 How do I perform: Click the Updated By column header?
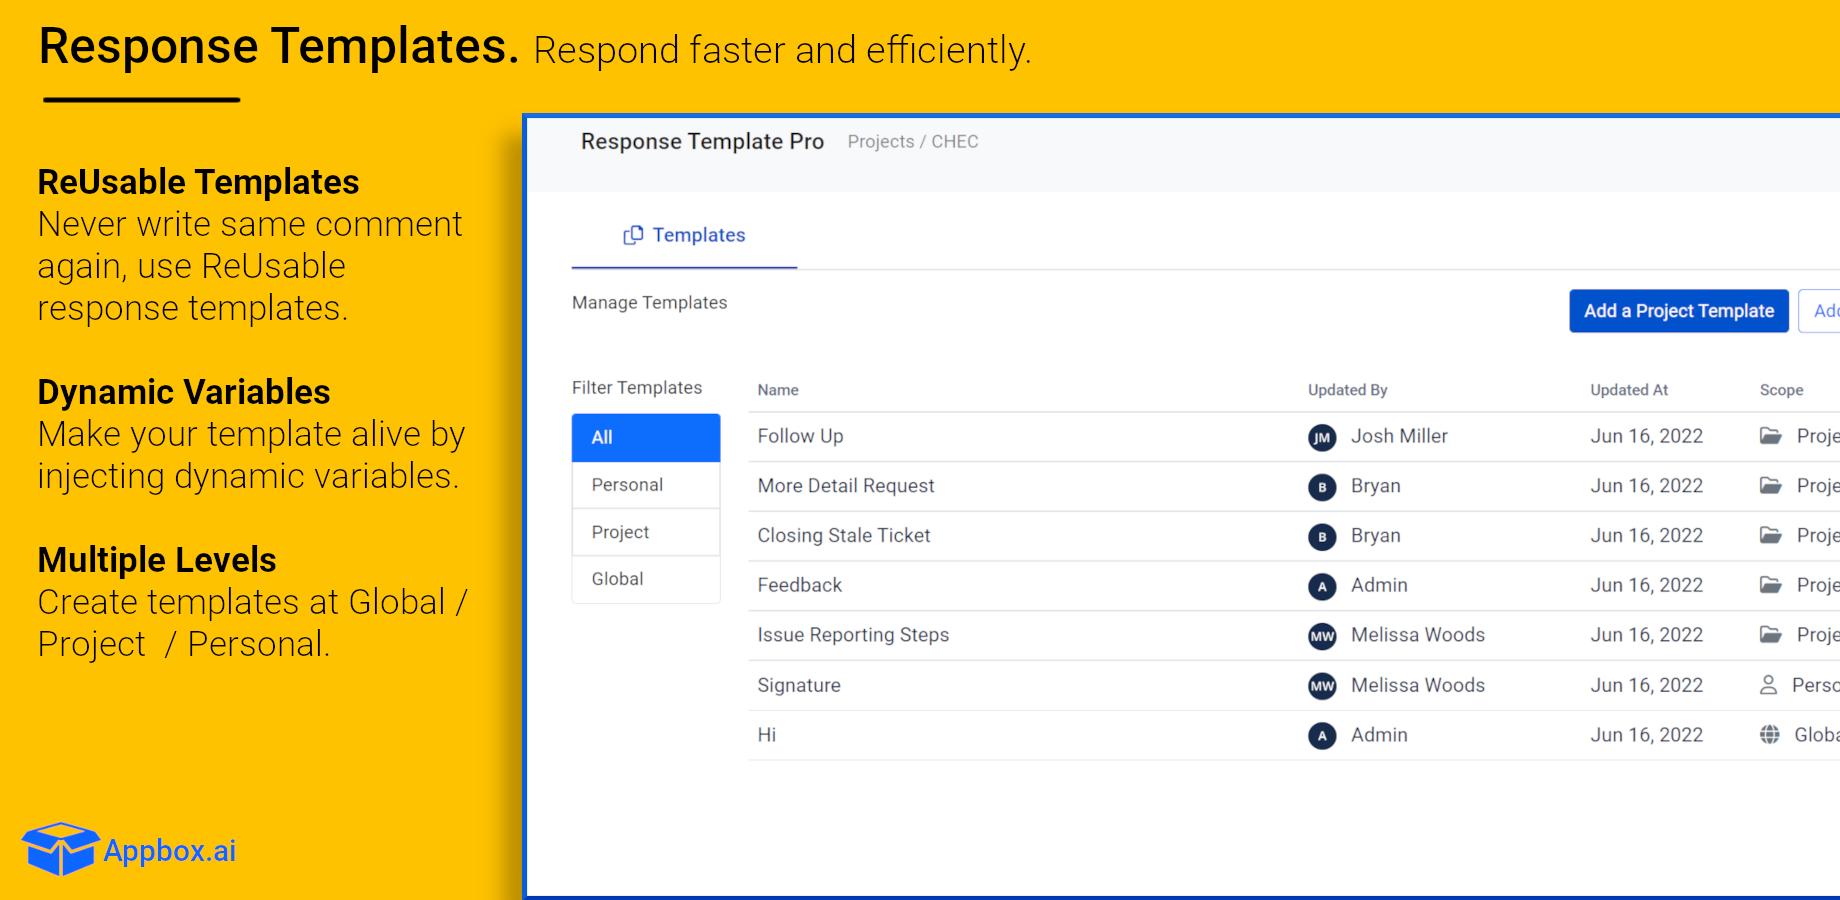pos(1348,390)
